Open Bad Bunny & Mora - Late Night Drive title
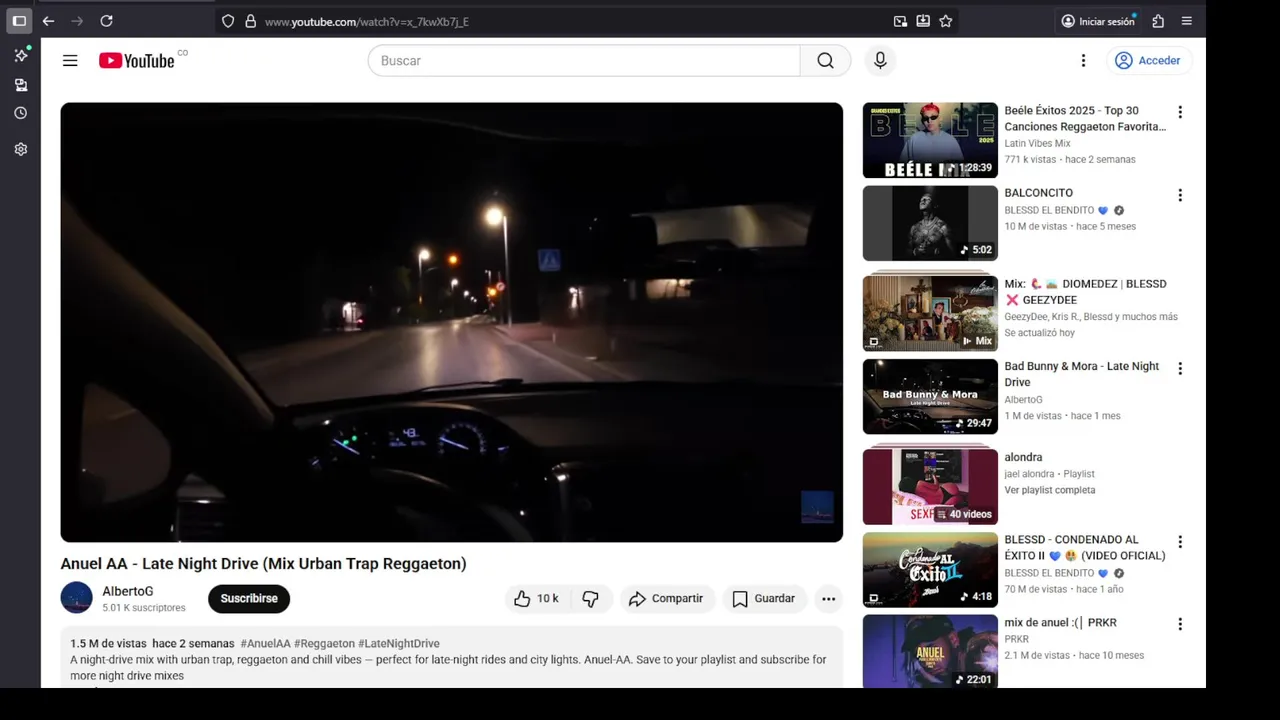This screenshot has width=1280, height=720. [x=1082, y=374]
